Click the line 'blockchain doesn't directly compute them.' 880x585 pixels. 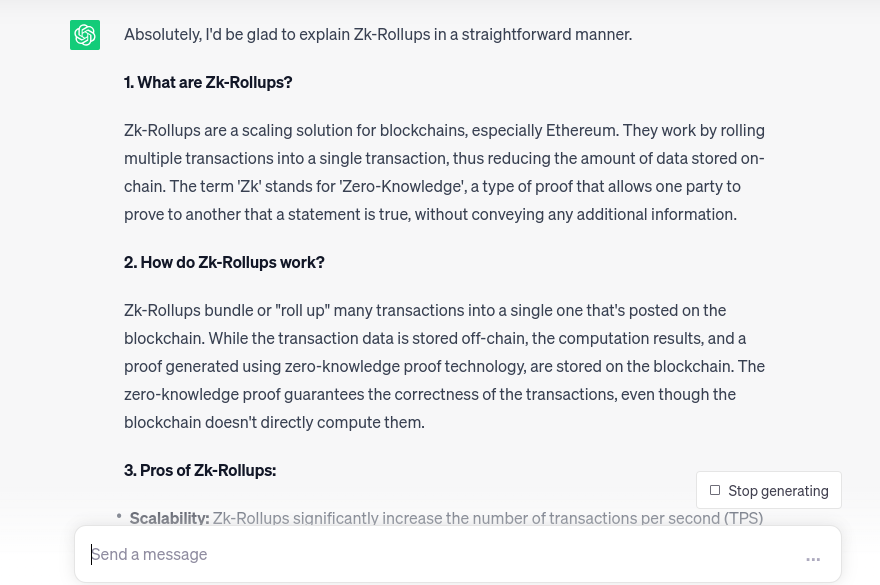(x=274, y=422)
